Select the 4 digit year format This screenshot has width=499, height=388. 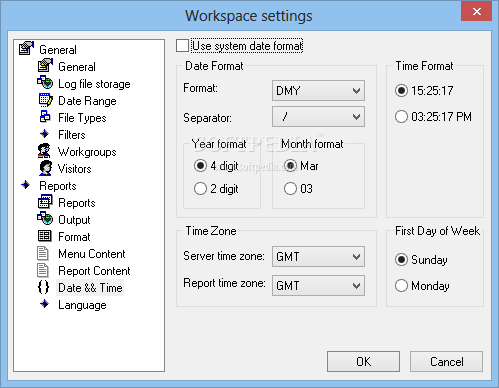pyautogui.click(x=200, y=166)
